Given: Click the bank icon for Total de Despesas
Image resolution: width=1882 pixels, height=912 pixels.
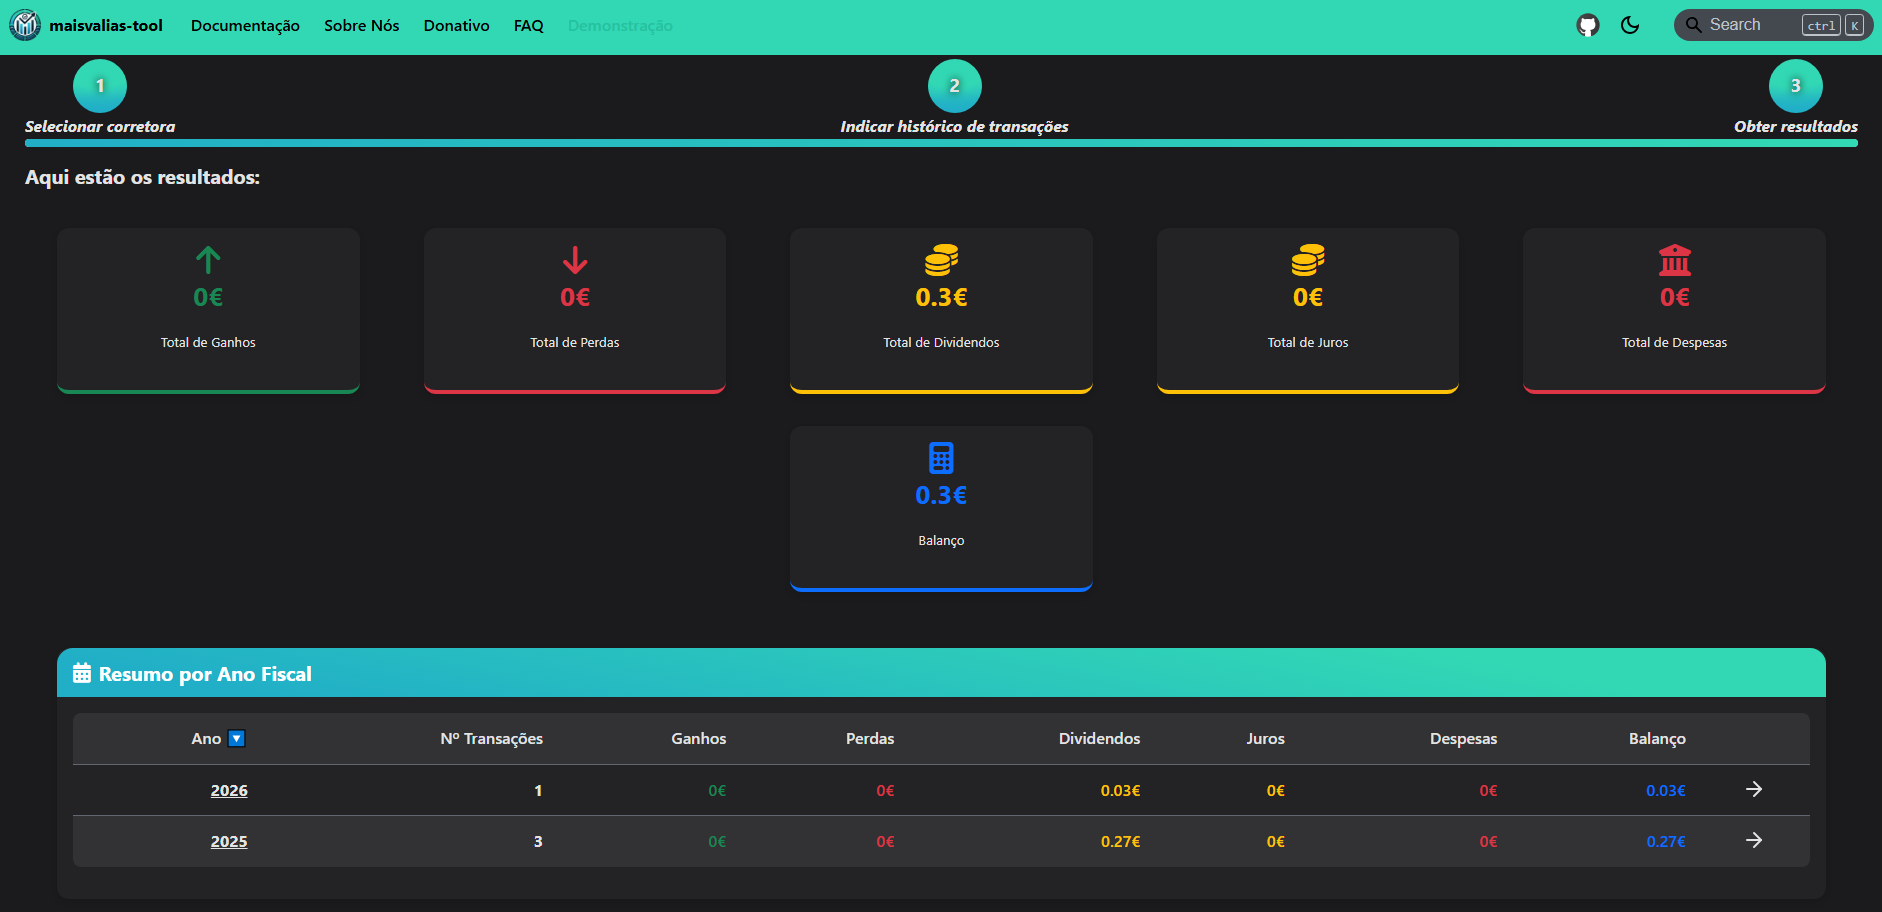Looking at the screenshot, I should (1674, 260).
